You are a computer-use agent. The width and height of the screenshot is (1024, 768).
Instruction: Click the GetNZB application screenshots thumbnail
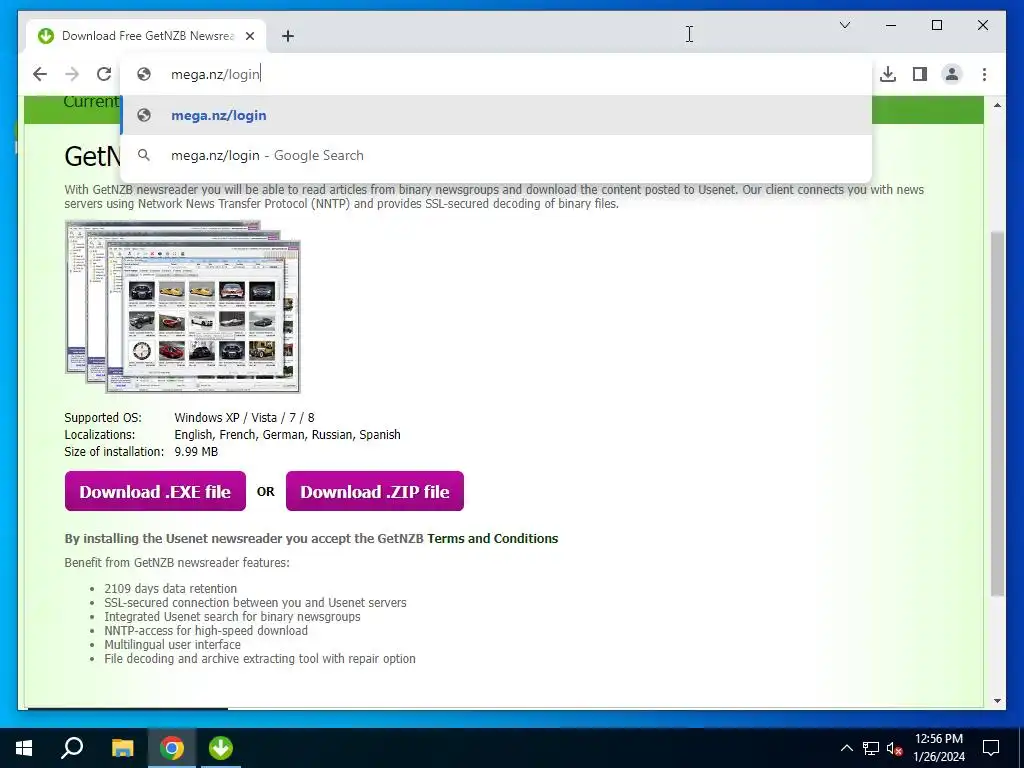[x=183, y=306]
